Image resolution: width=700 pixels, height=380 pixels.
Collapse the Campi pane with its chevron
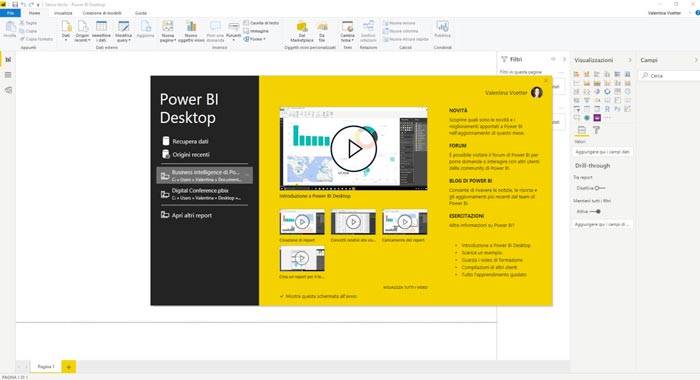pyautogui.click(x=696, y=60)
